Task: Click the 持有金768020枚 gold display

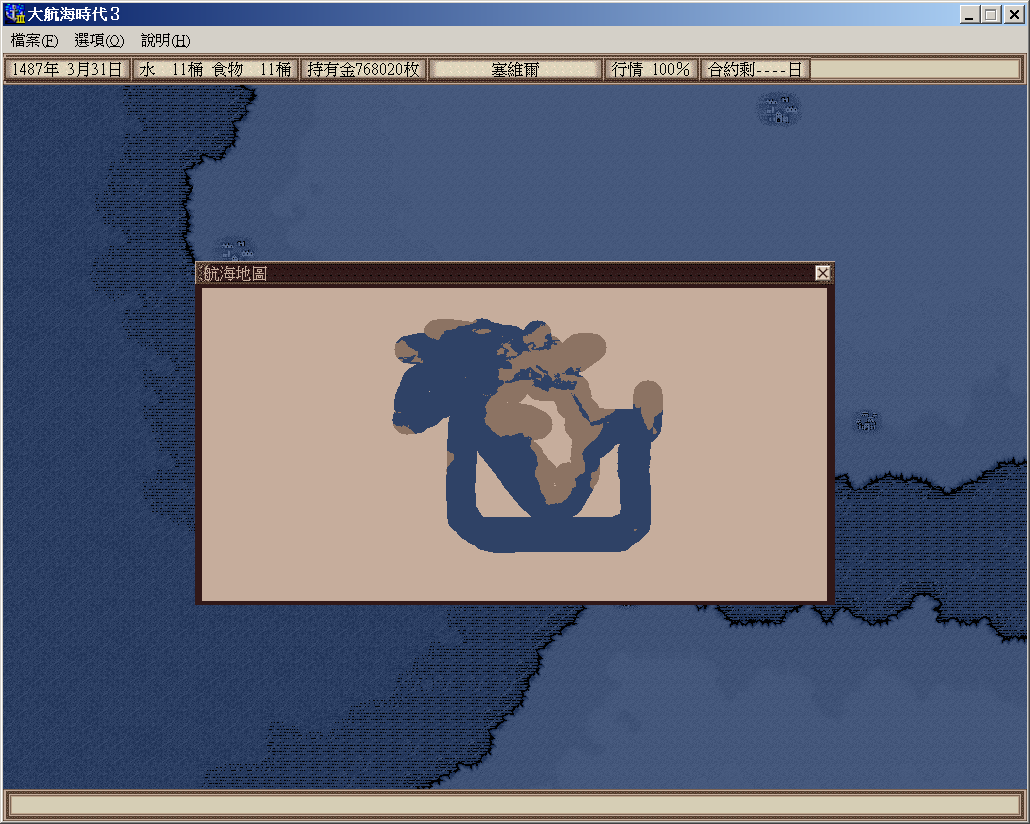Action: pyautogui.click(x=363, y=69)
